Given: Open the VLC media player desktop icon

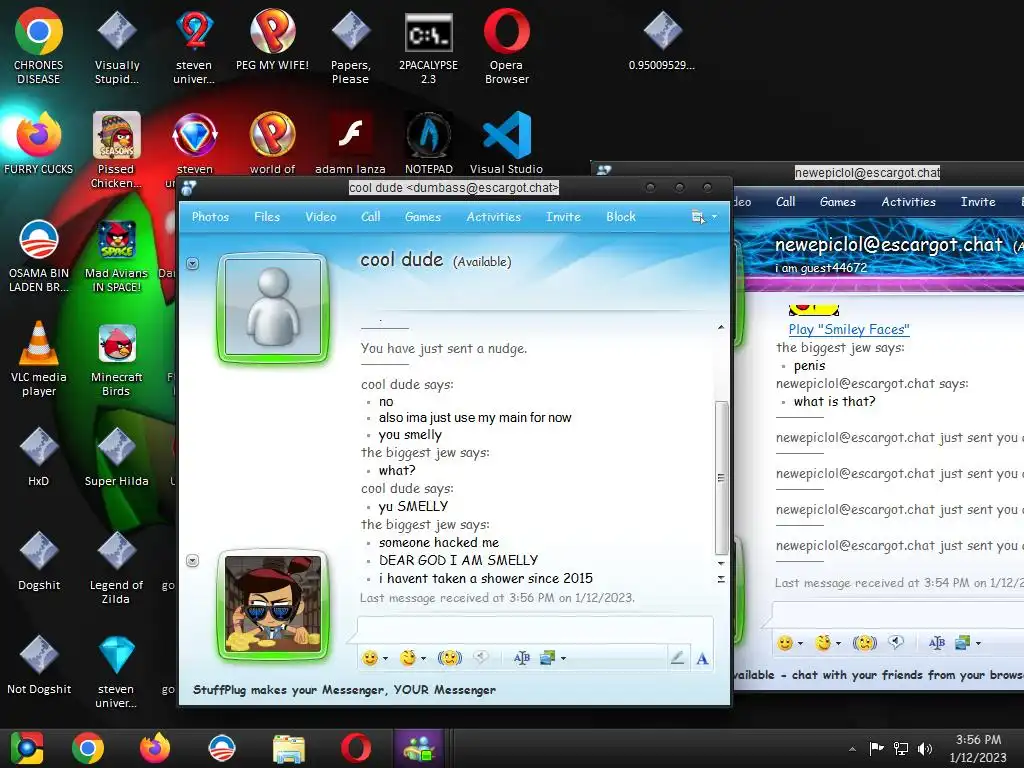Looking at the screenshot, I should click(39, 358).
